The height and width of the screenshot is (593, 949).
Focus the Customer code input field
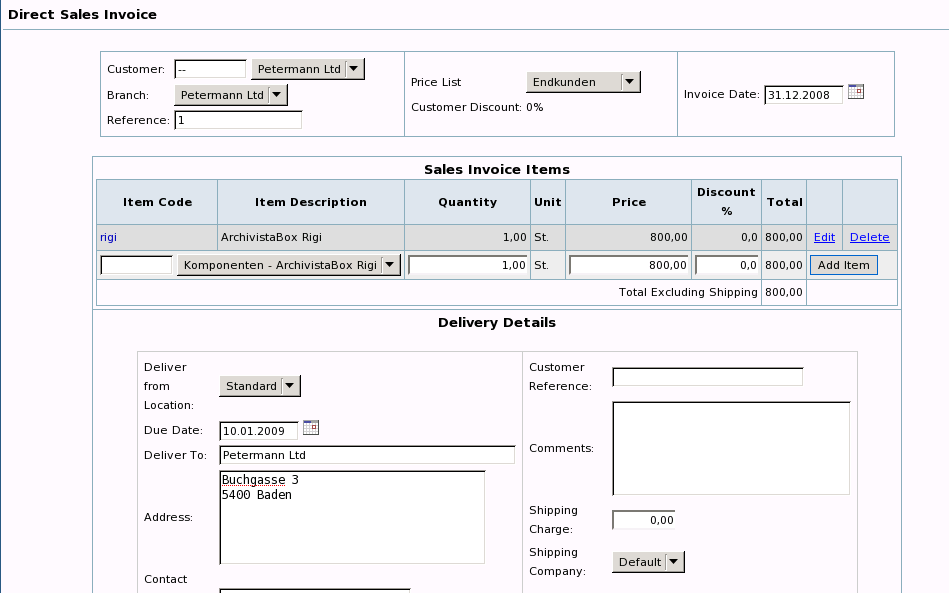[211, 69]
